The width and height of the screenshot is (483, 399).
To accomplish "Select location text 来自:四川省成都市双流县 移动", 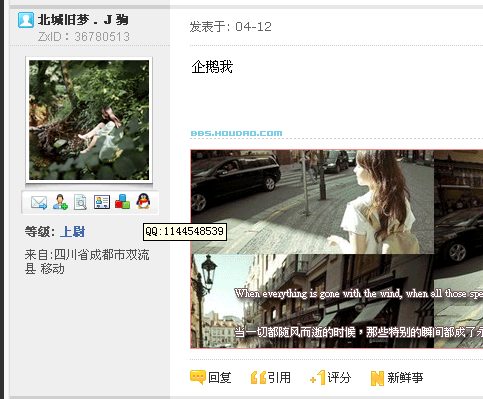I will [87, 262].
